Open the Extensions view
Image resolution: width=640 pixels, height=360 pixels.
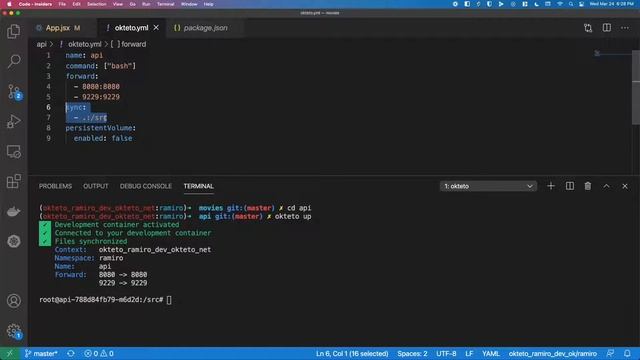[x=13, y=181]
